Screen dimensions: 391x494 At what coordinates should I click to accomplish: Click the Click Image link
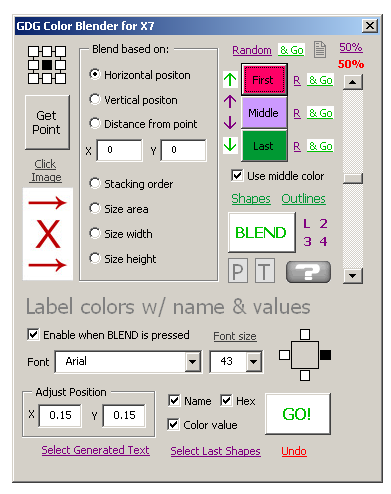46,170
